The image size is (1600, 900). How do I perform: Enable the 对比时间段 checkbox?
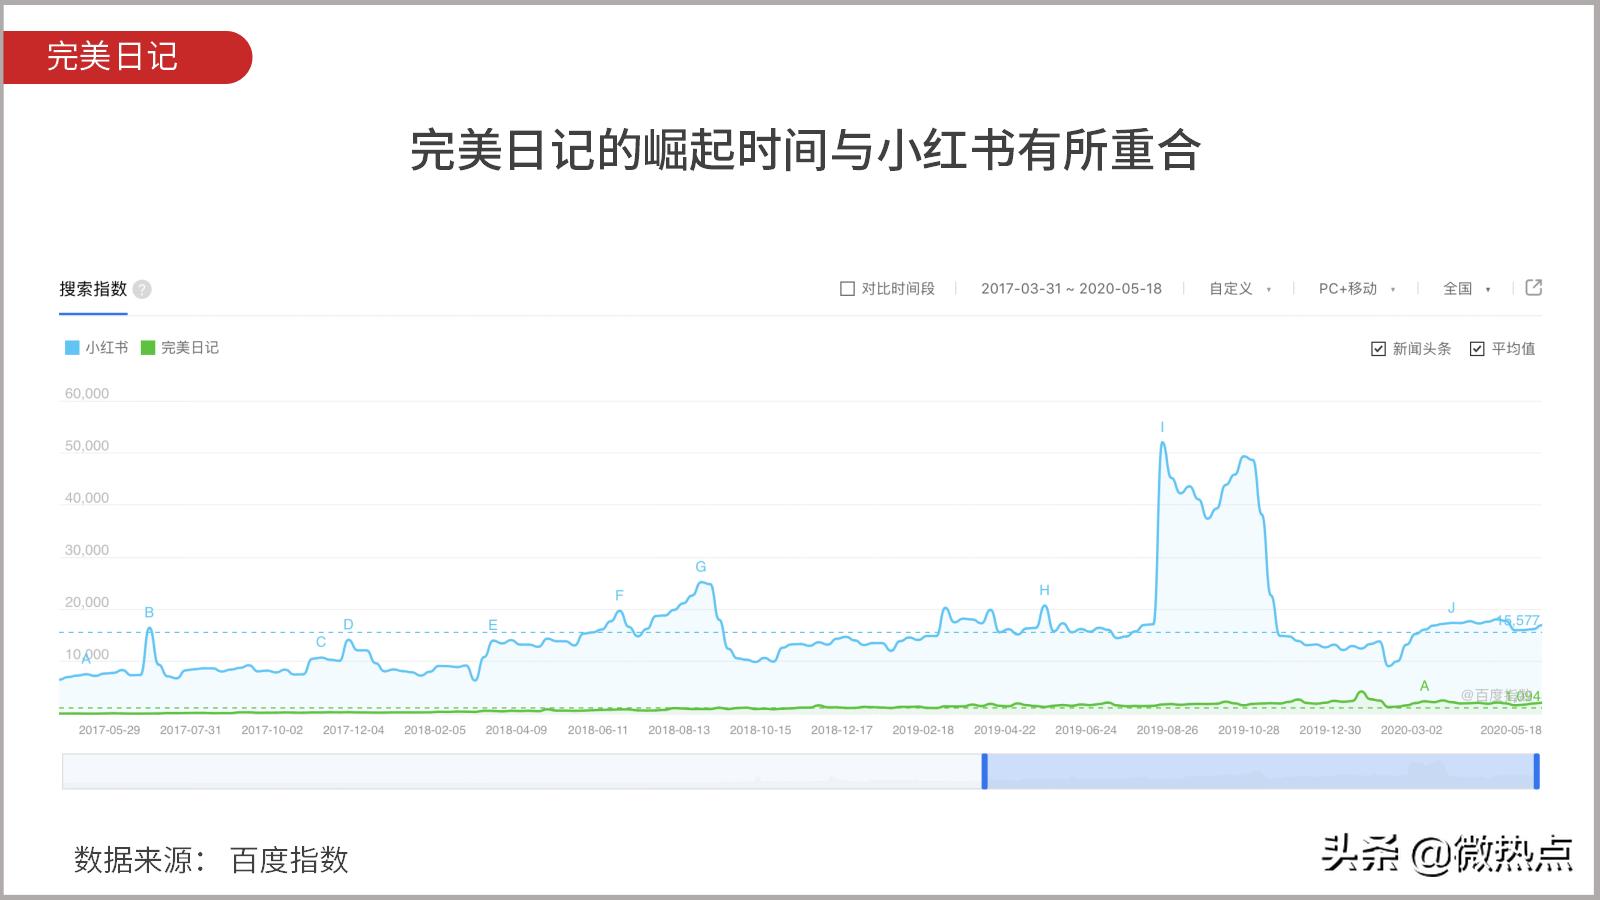pos(845,288)
